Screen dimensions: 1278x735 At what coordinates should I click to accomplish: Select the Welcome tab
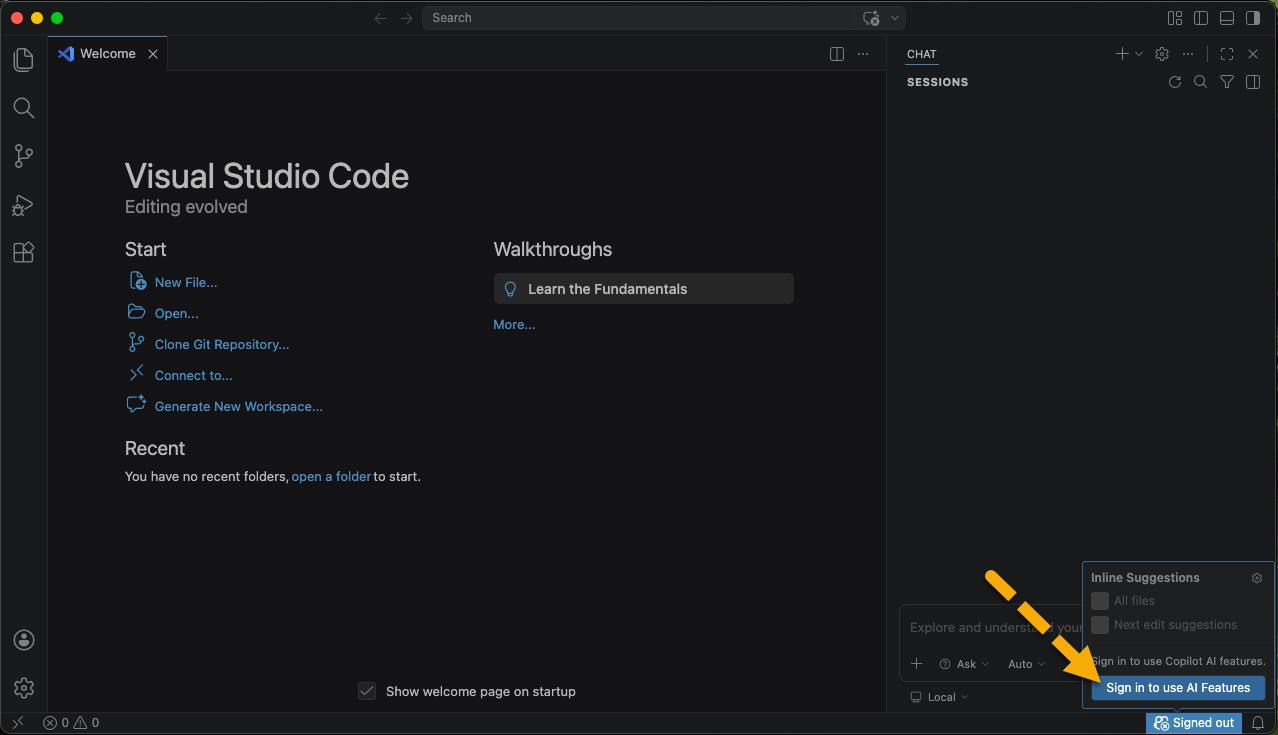107,54
